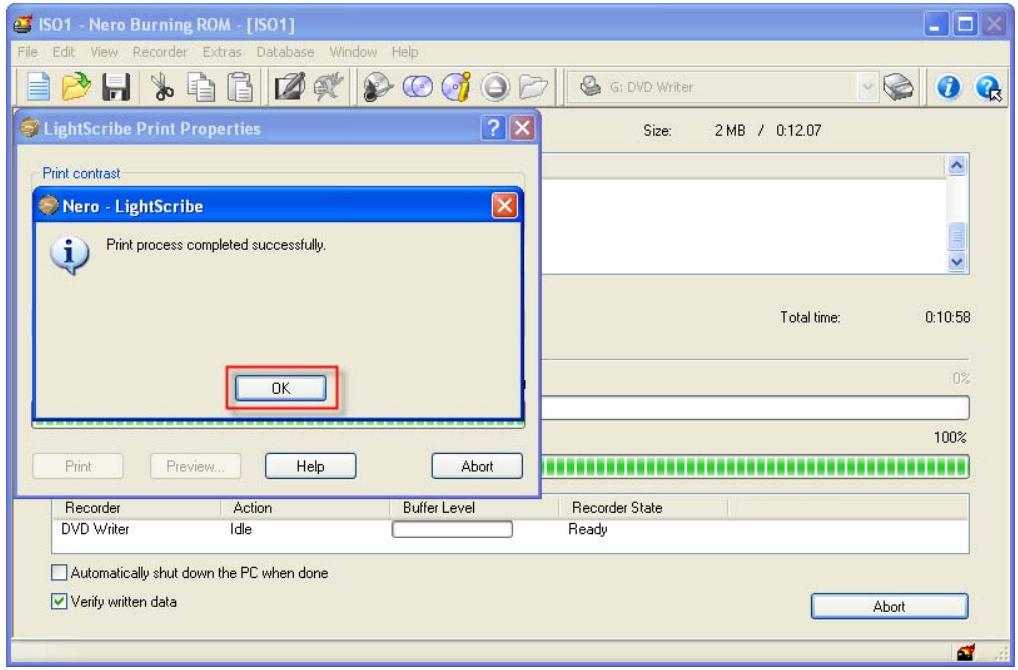Click the Size value 2 MB

click(x=730, y=130)
